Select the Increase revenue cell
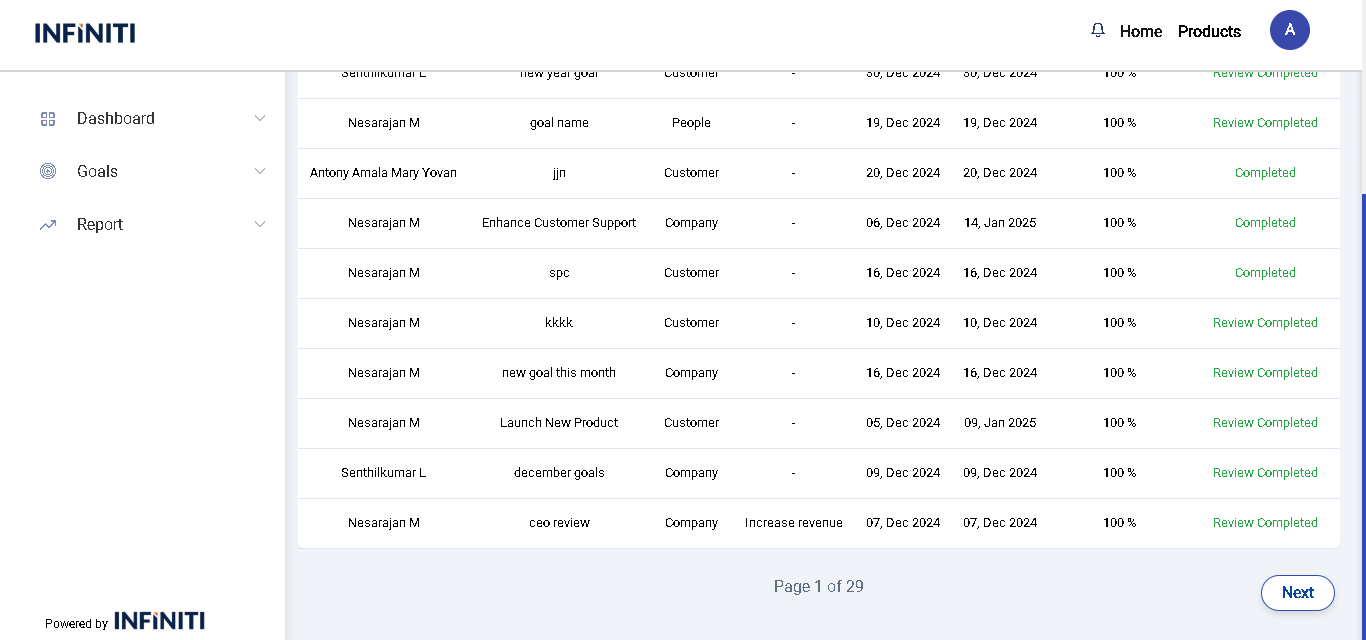The height and width of the screenshot is (640, 1366). pyautogui.click(x=793, y=523)
